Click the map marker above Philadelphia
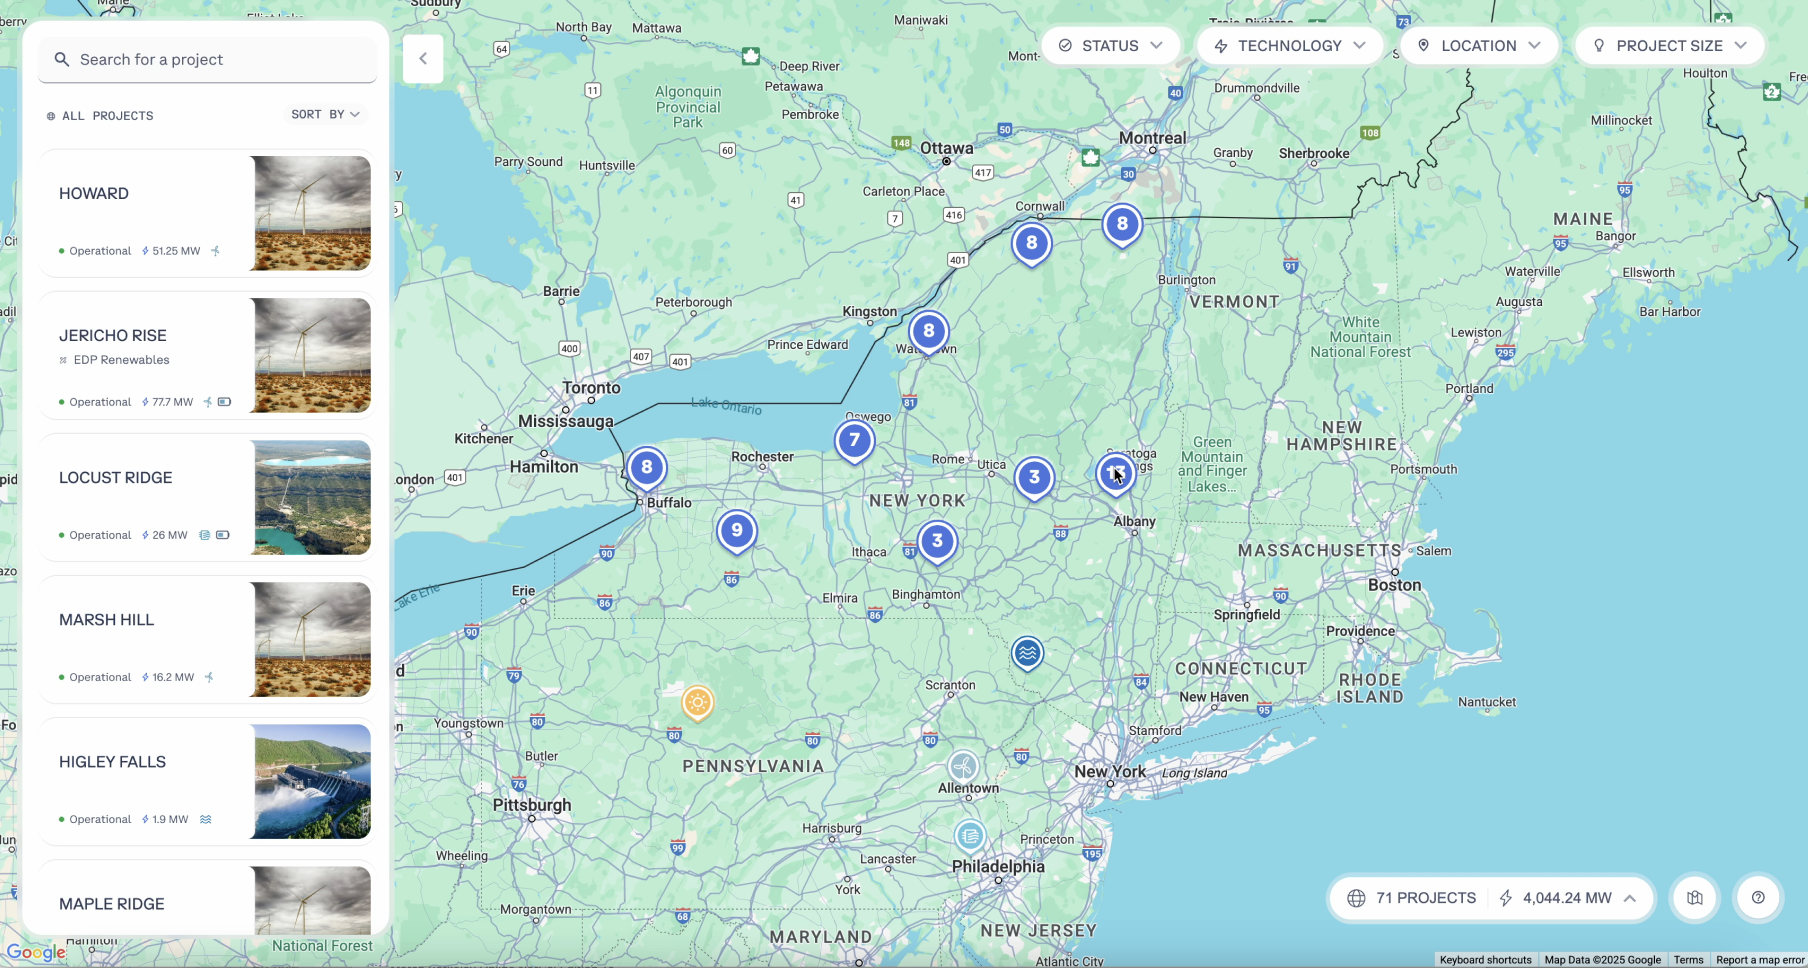The width and height of the screenshot is (1808, 968). point(969,835)
